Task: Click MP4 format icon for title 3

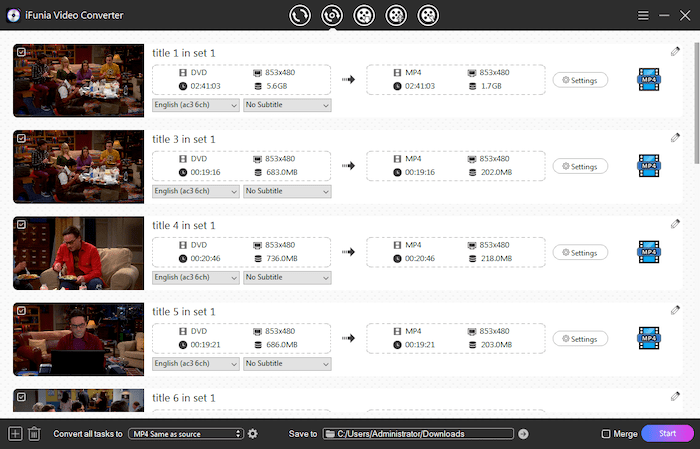Action: [648, 166]
